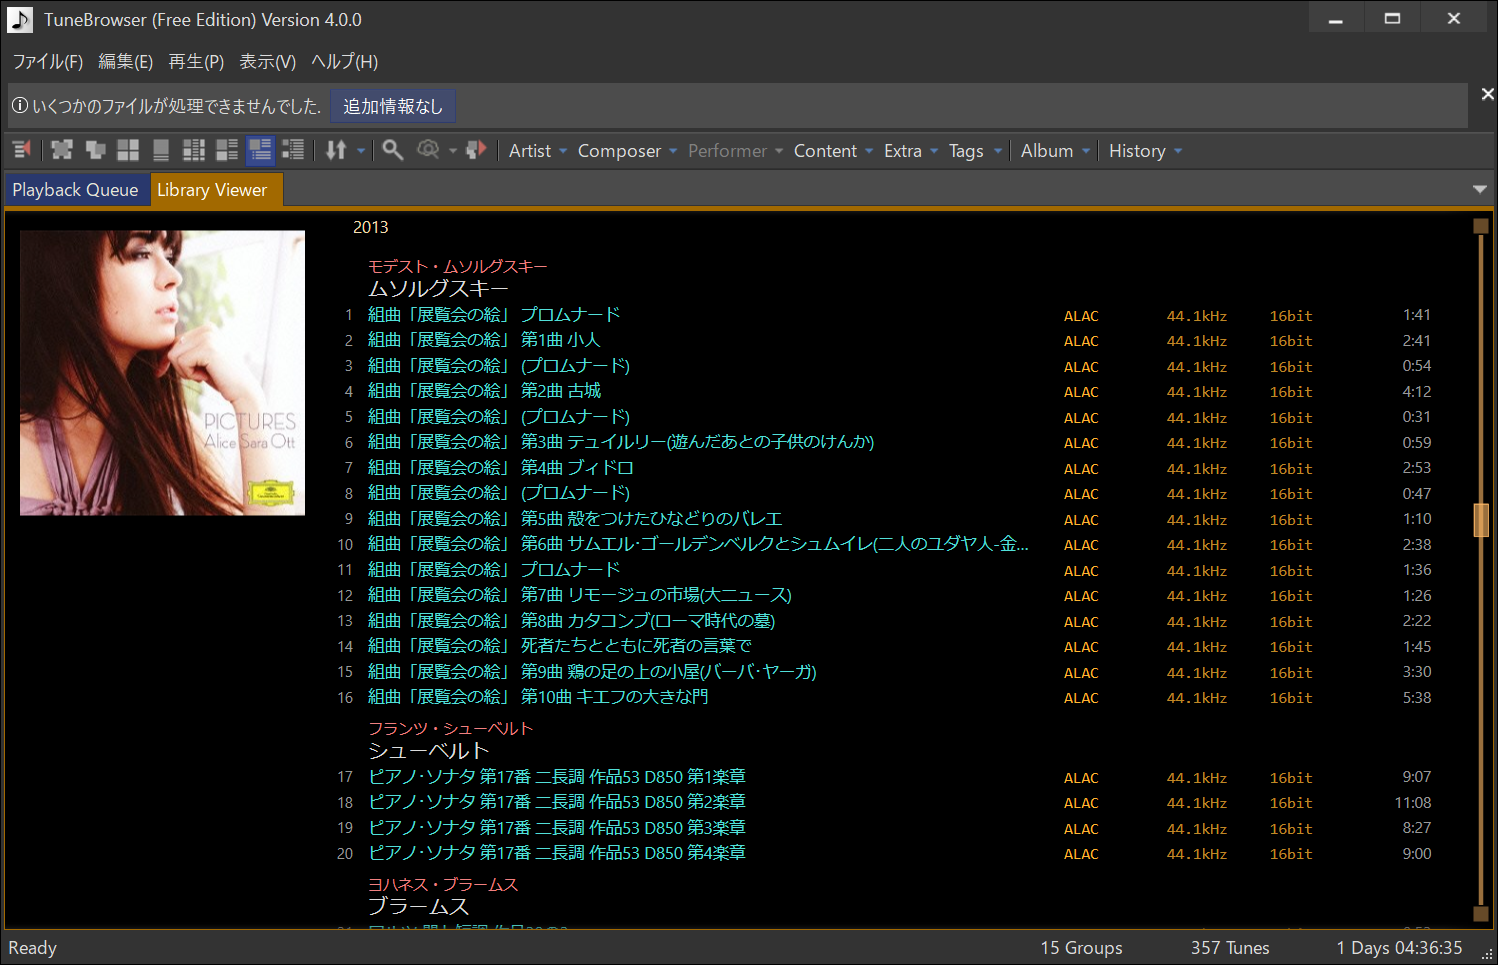The width and height of the screenshot is (1498, 965).
Task: Toggle the grid-with-details view mode
Action: click(194, 150)
